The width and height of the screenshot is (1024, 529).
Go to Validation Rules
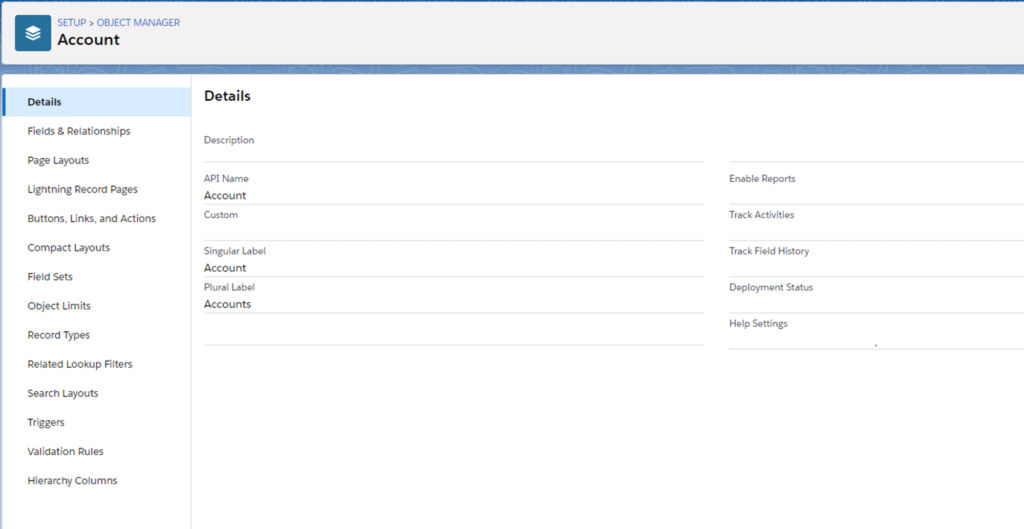point(65,451)
